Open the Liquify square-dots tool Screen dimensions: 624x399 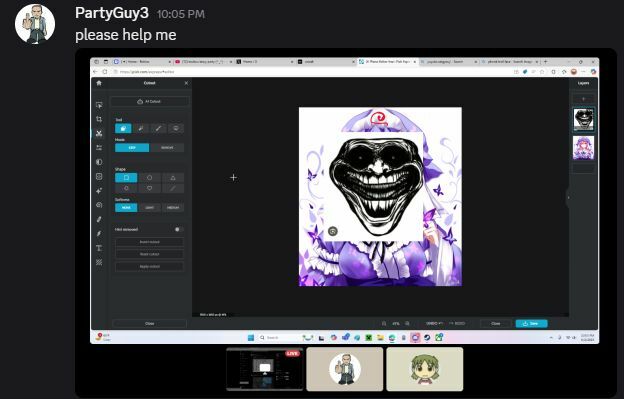point(99,176)
